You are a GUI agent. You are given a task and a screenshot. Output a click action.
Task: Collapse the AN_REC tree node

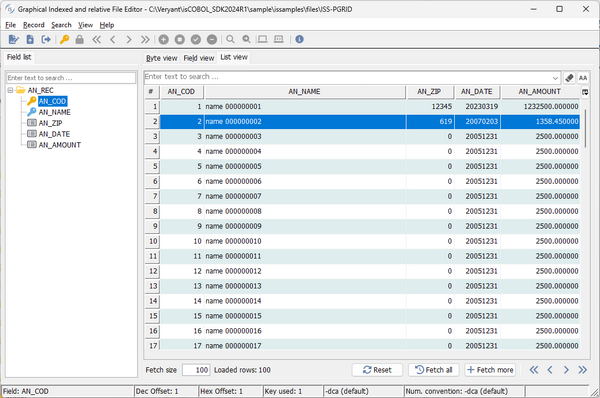[x=10, y=90]
